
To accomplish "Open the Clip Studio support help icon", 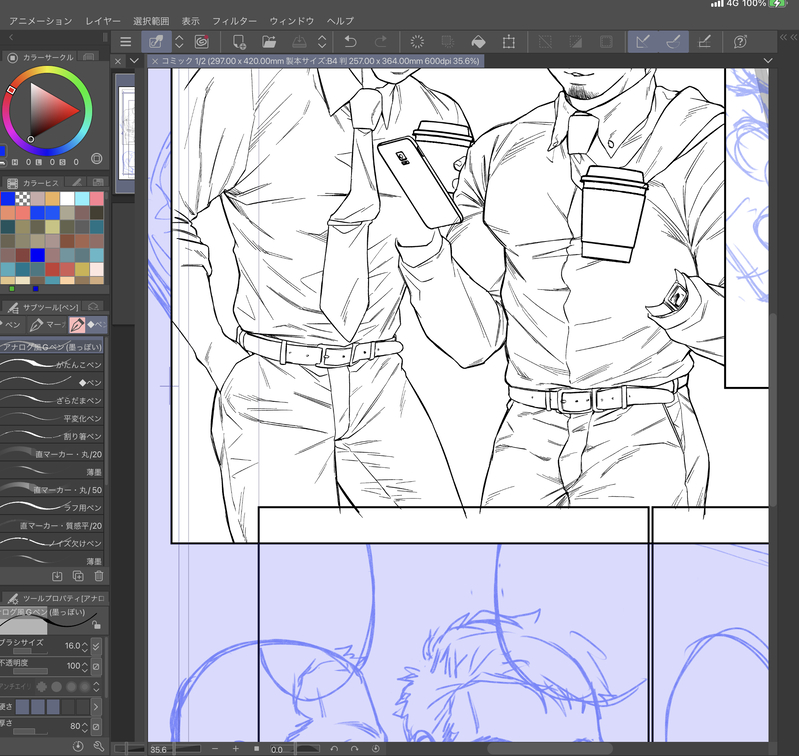I will 740,42.
